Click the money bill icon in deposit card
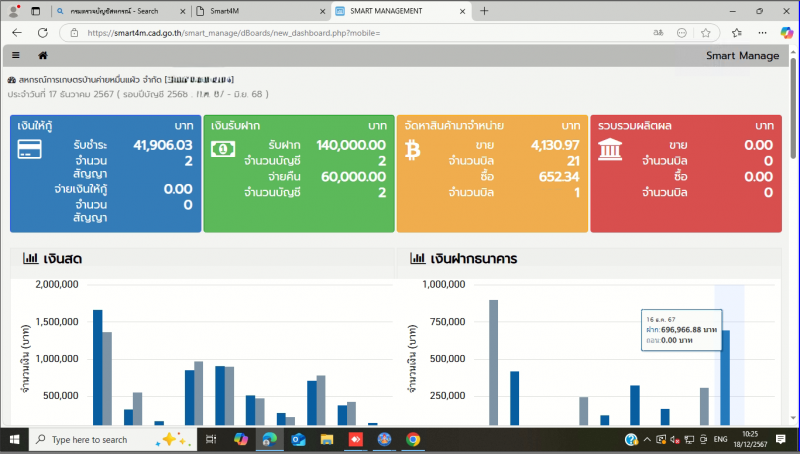This screenshot has width=800, height=454. [223, 149]
